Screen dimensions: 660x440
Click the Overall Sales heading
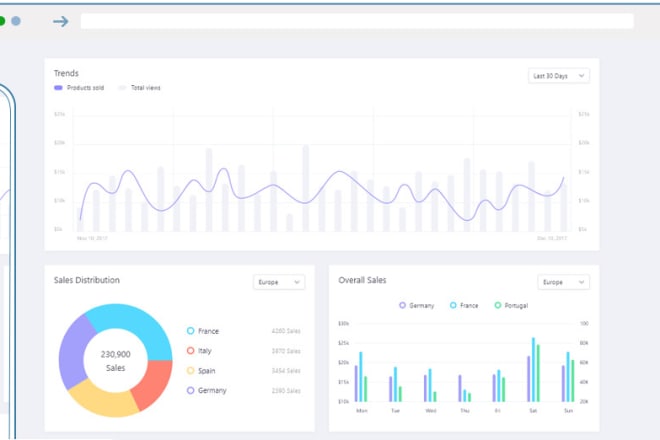(362, 280)
